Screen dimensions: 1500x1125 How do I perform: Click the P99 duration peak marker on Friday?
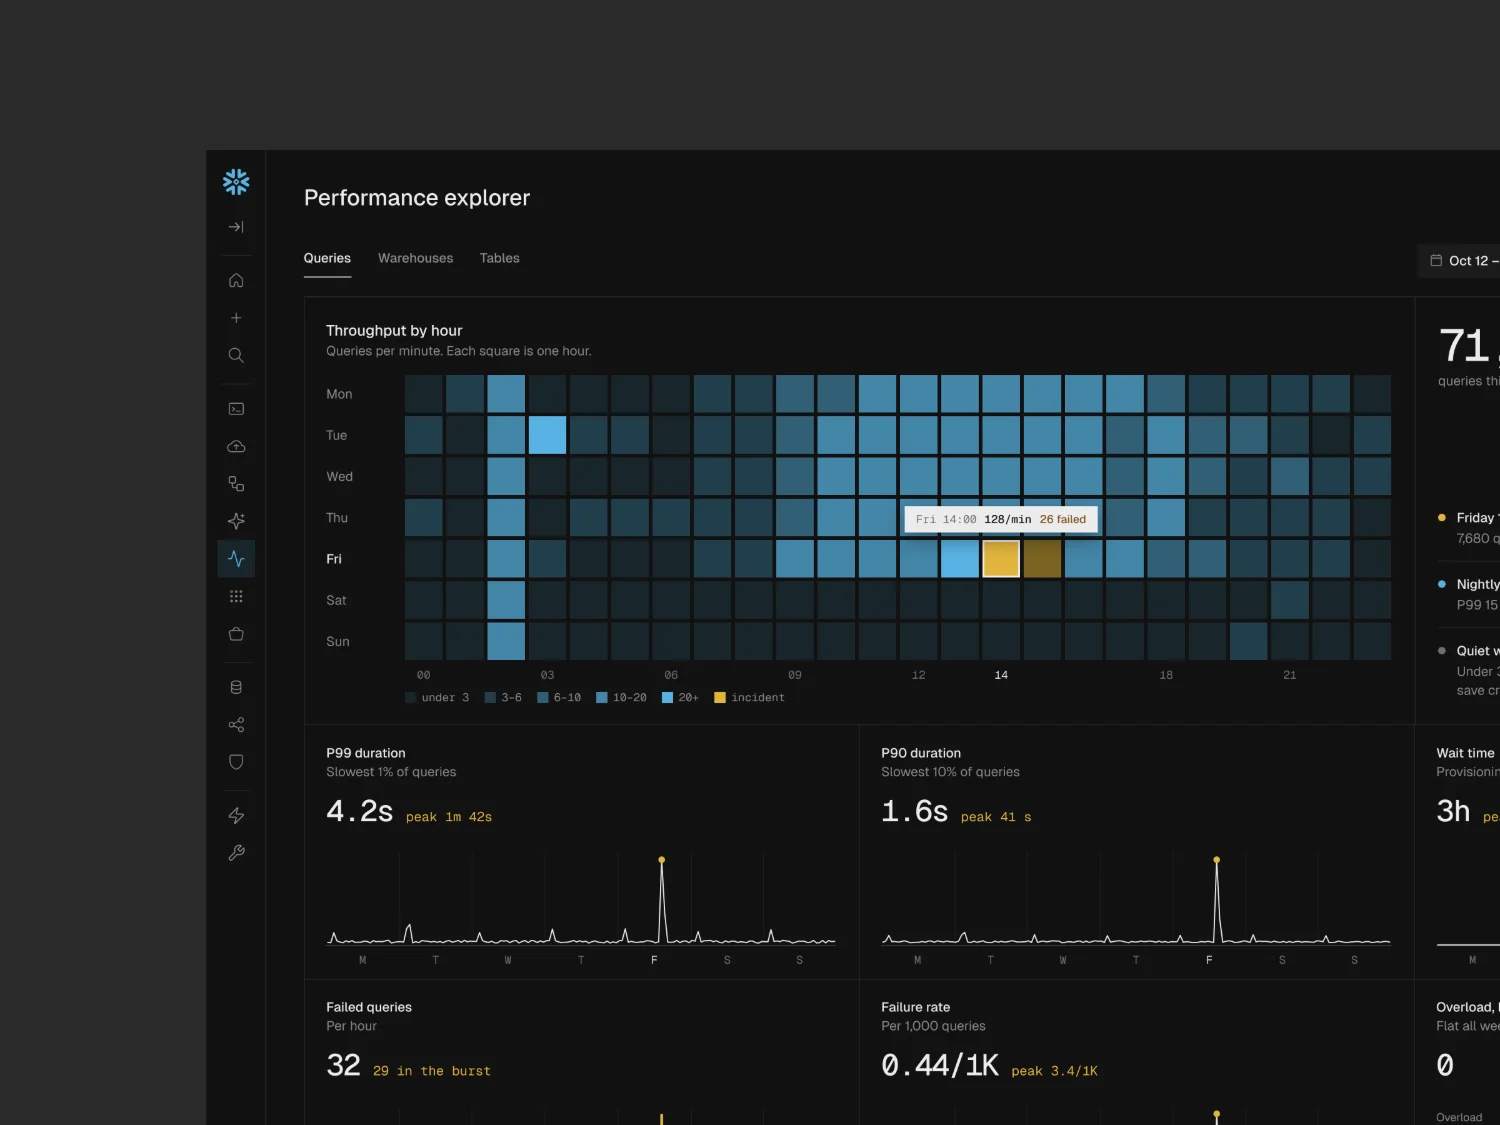click(661, 860)
